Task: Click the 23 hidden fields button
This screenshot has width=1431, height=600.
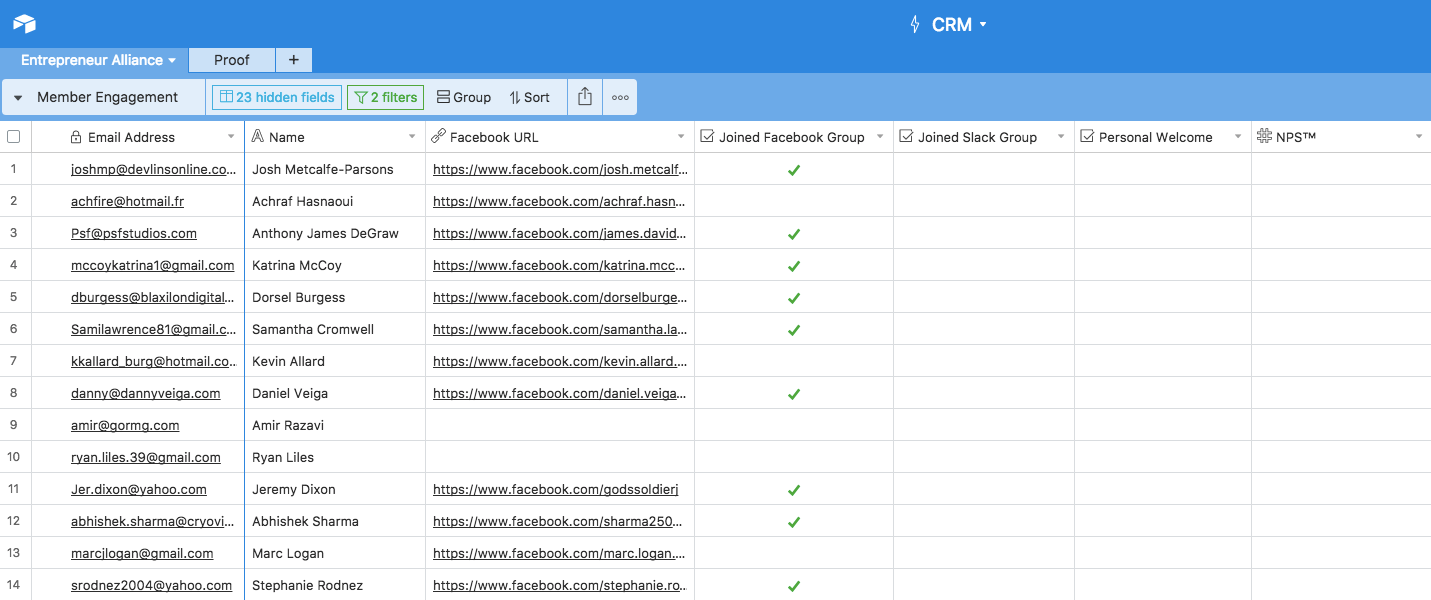Action: coord(277,97)
